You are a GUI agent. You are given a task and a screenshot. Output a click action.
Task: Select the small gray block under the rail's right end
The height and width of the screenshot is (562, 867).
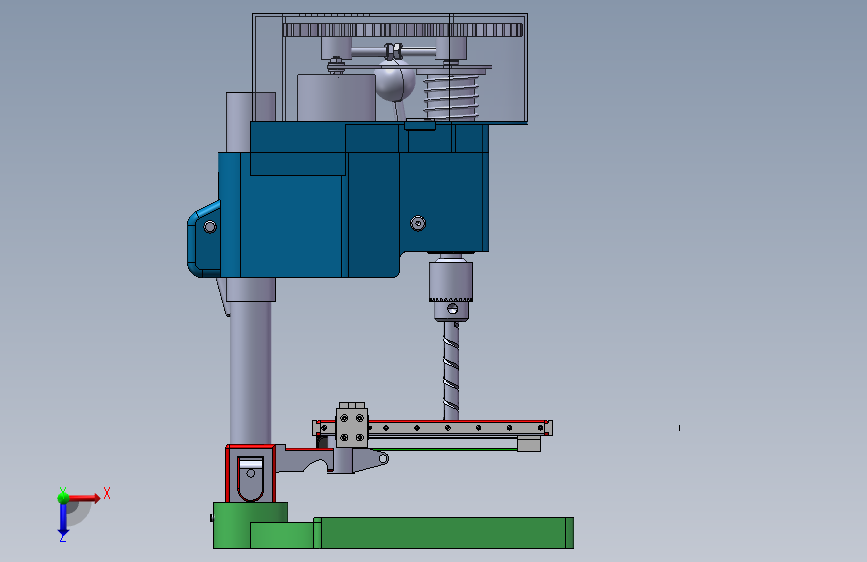point(529,444)
